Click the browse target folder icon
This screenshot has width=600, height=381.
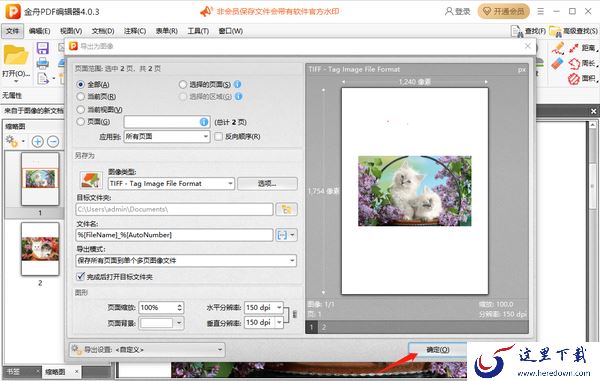[286, 209]
